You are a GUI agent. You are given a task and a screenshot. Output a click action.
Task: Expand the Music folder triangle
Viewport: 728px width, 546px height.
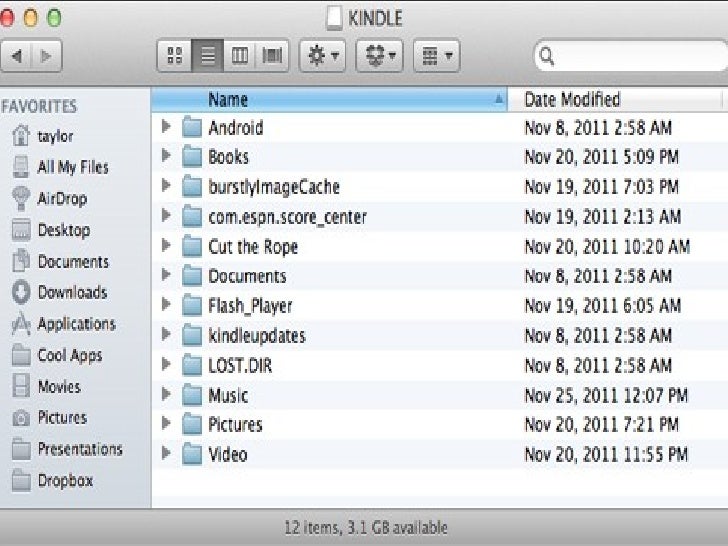(166, 394)
